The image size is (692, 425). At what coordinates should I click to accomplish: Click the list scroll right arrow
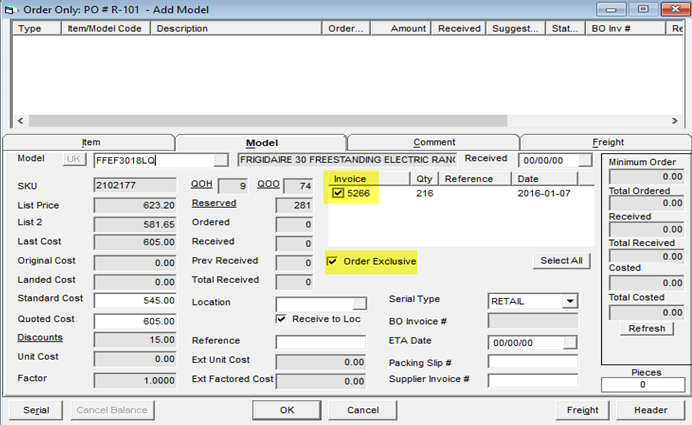tap(674, 120)
